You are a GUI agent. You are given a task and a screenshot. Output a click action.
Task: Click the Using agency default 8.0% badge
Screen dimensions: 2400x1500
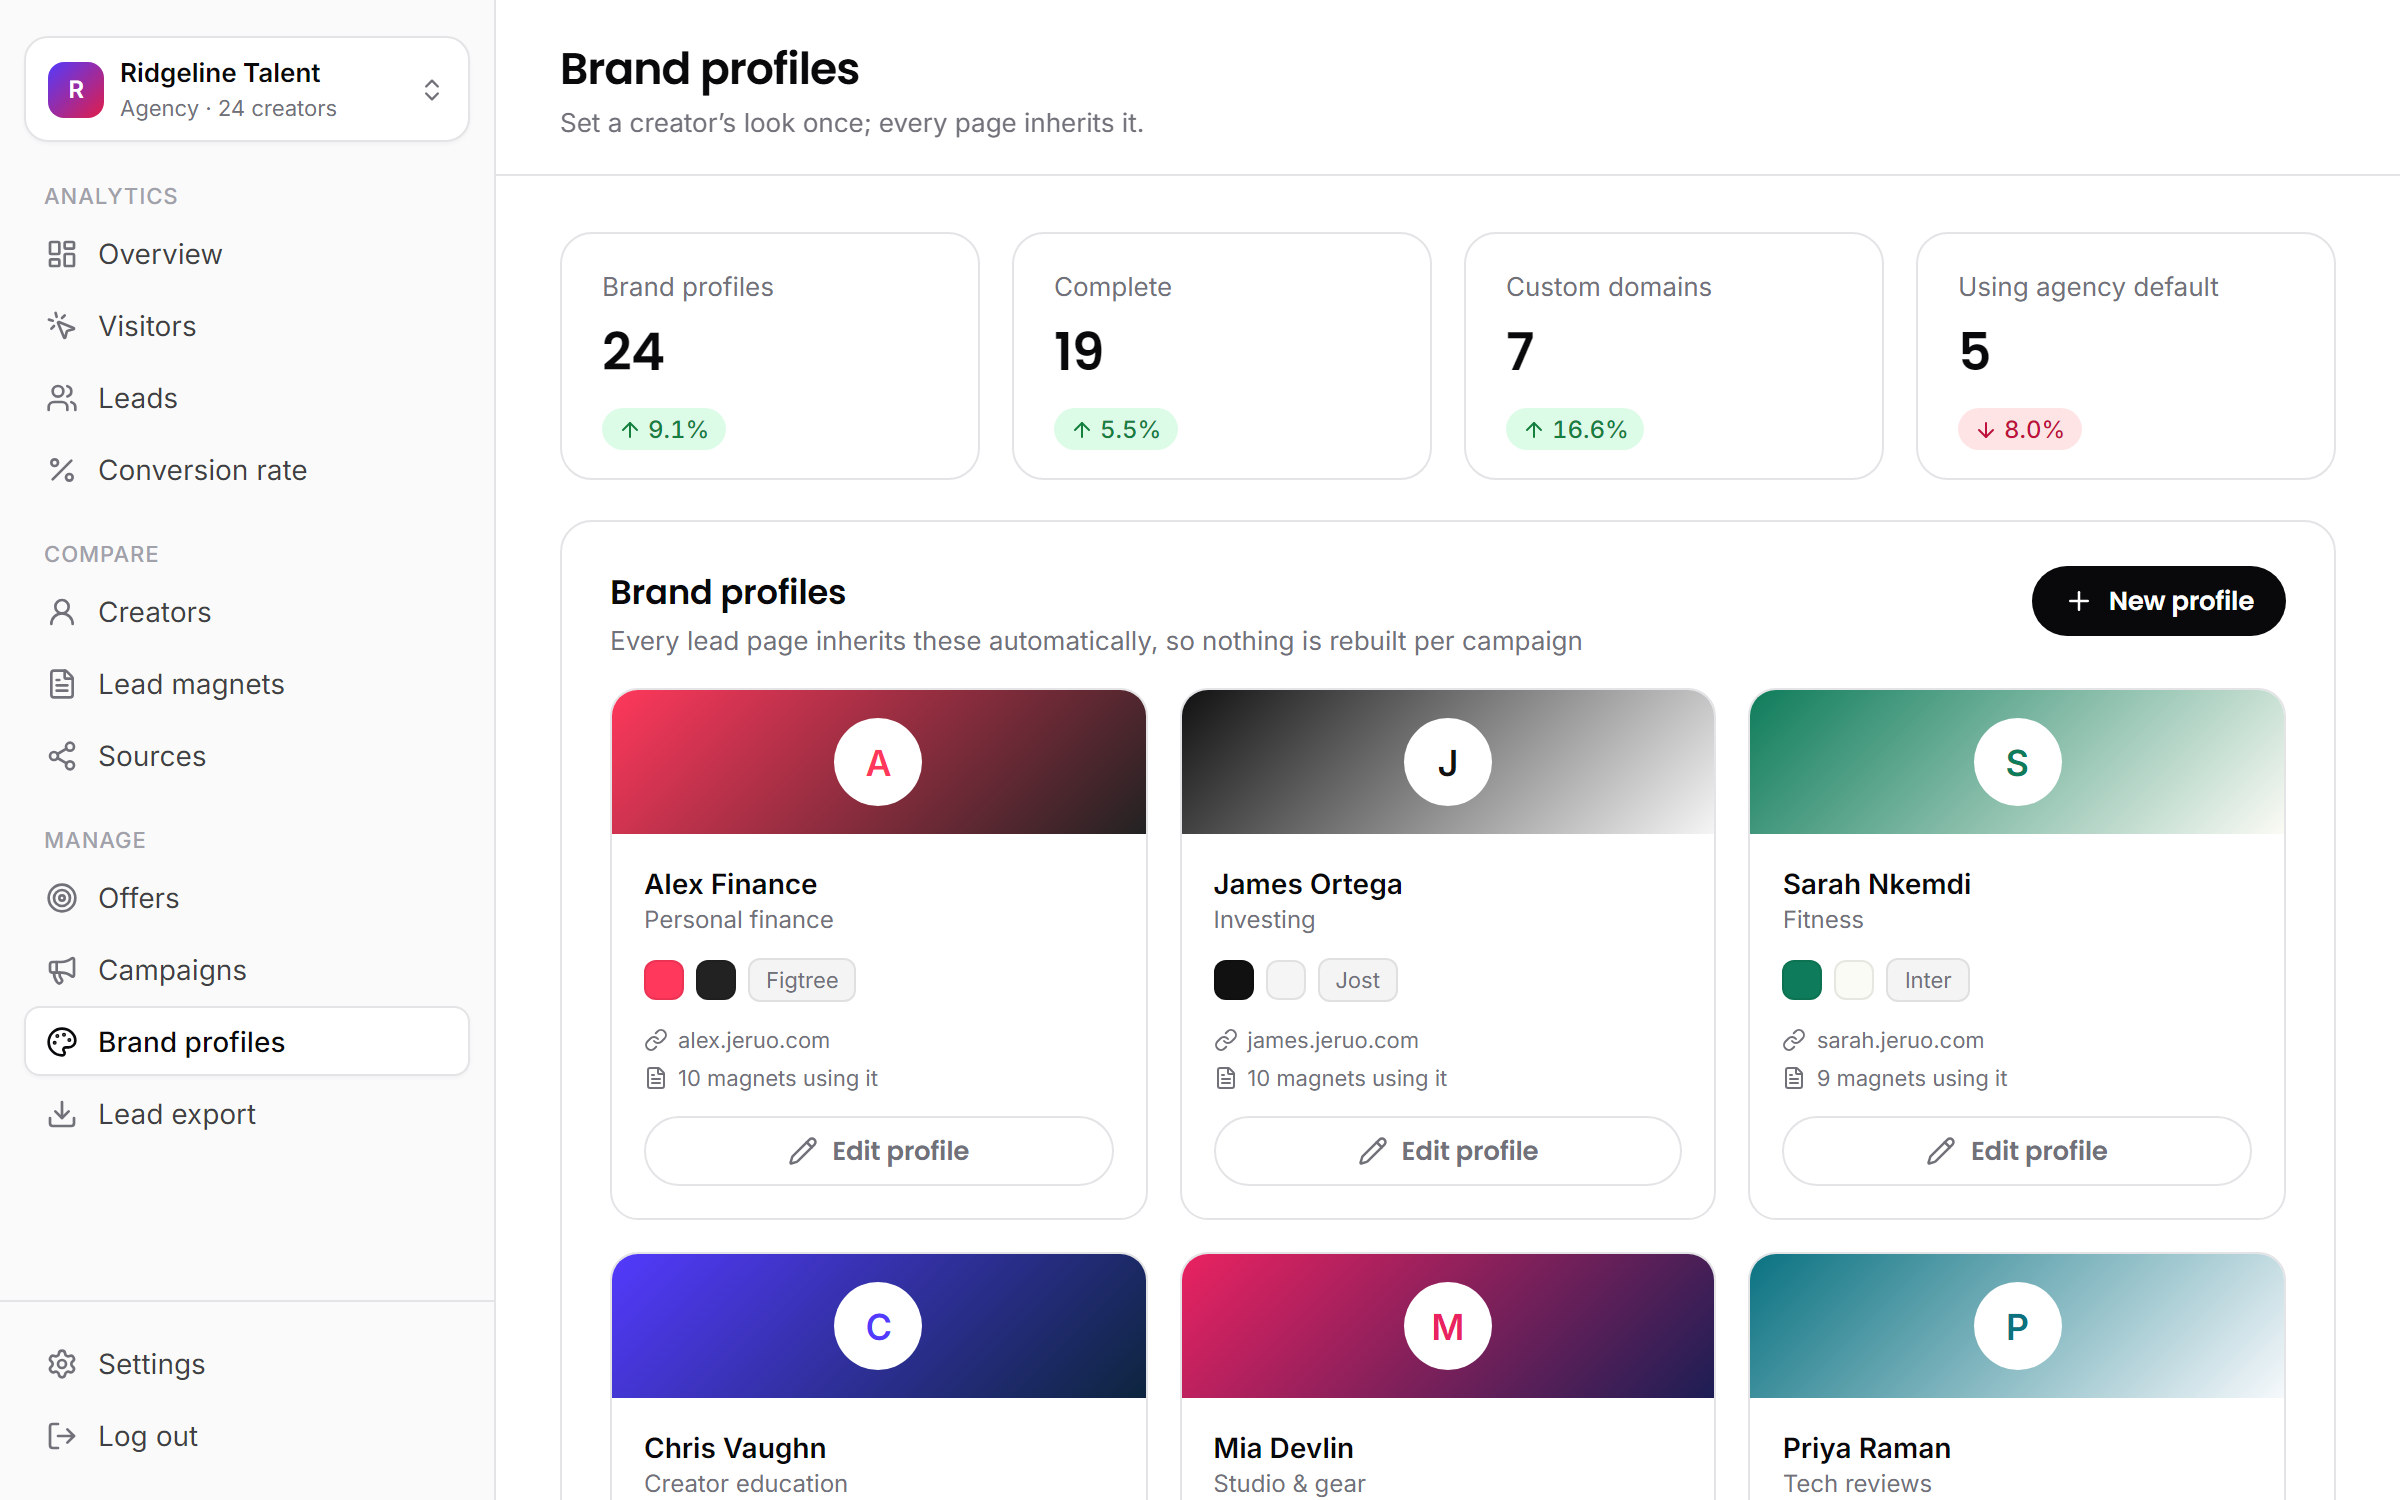pos(2019,429)
